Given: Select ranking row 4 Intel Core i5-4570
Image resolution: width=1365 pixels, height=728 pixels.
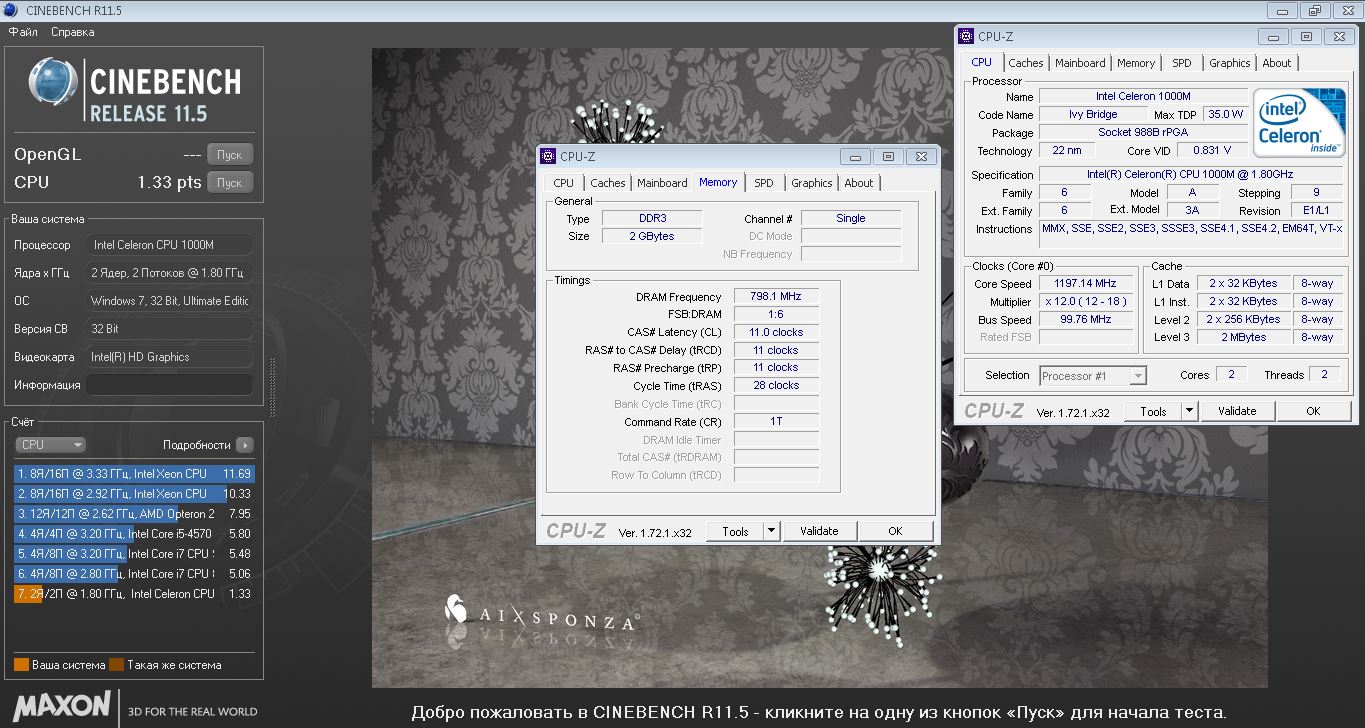Looking at the screenshot, I should pos(134,534).
